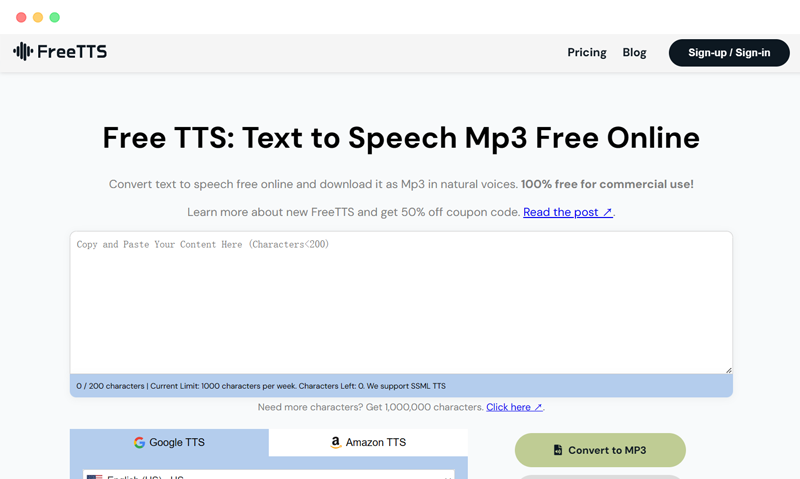Grab the text area resize handle
Image resolution: width=800 pixels, height=479 pixels.
coord(729,370)
